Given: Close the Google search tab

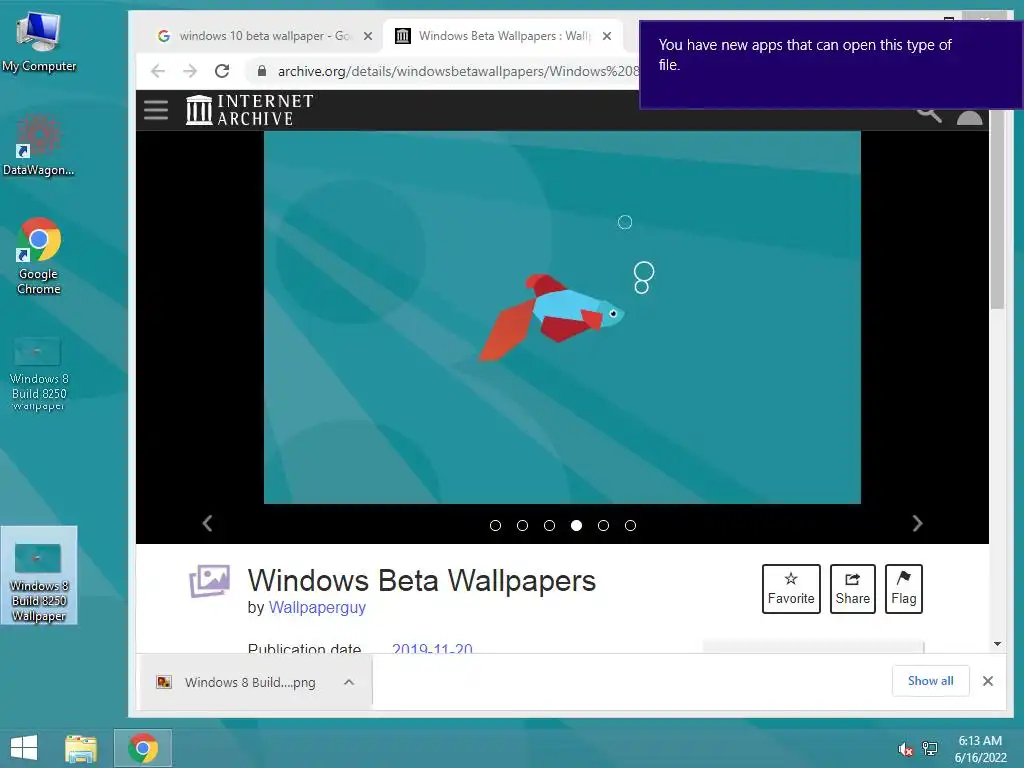Looking at the screenshot, I should pos(368,36).
